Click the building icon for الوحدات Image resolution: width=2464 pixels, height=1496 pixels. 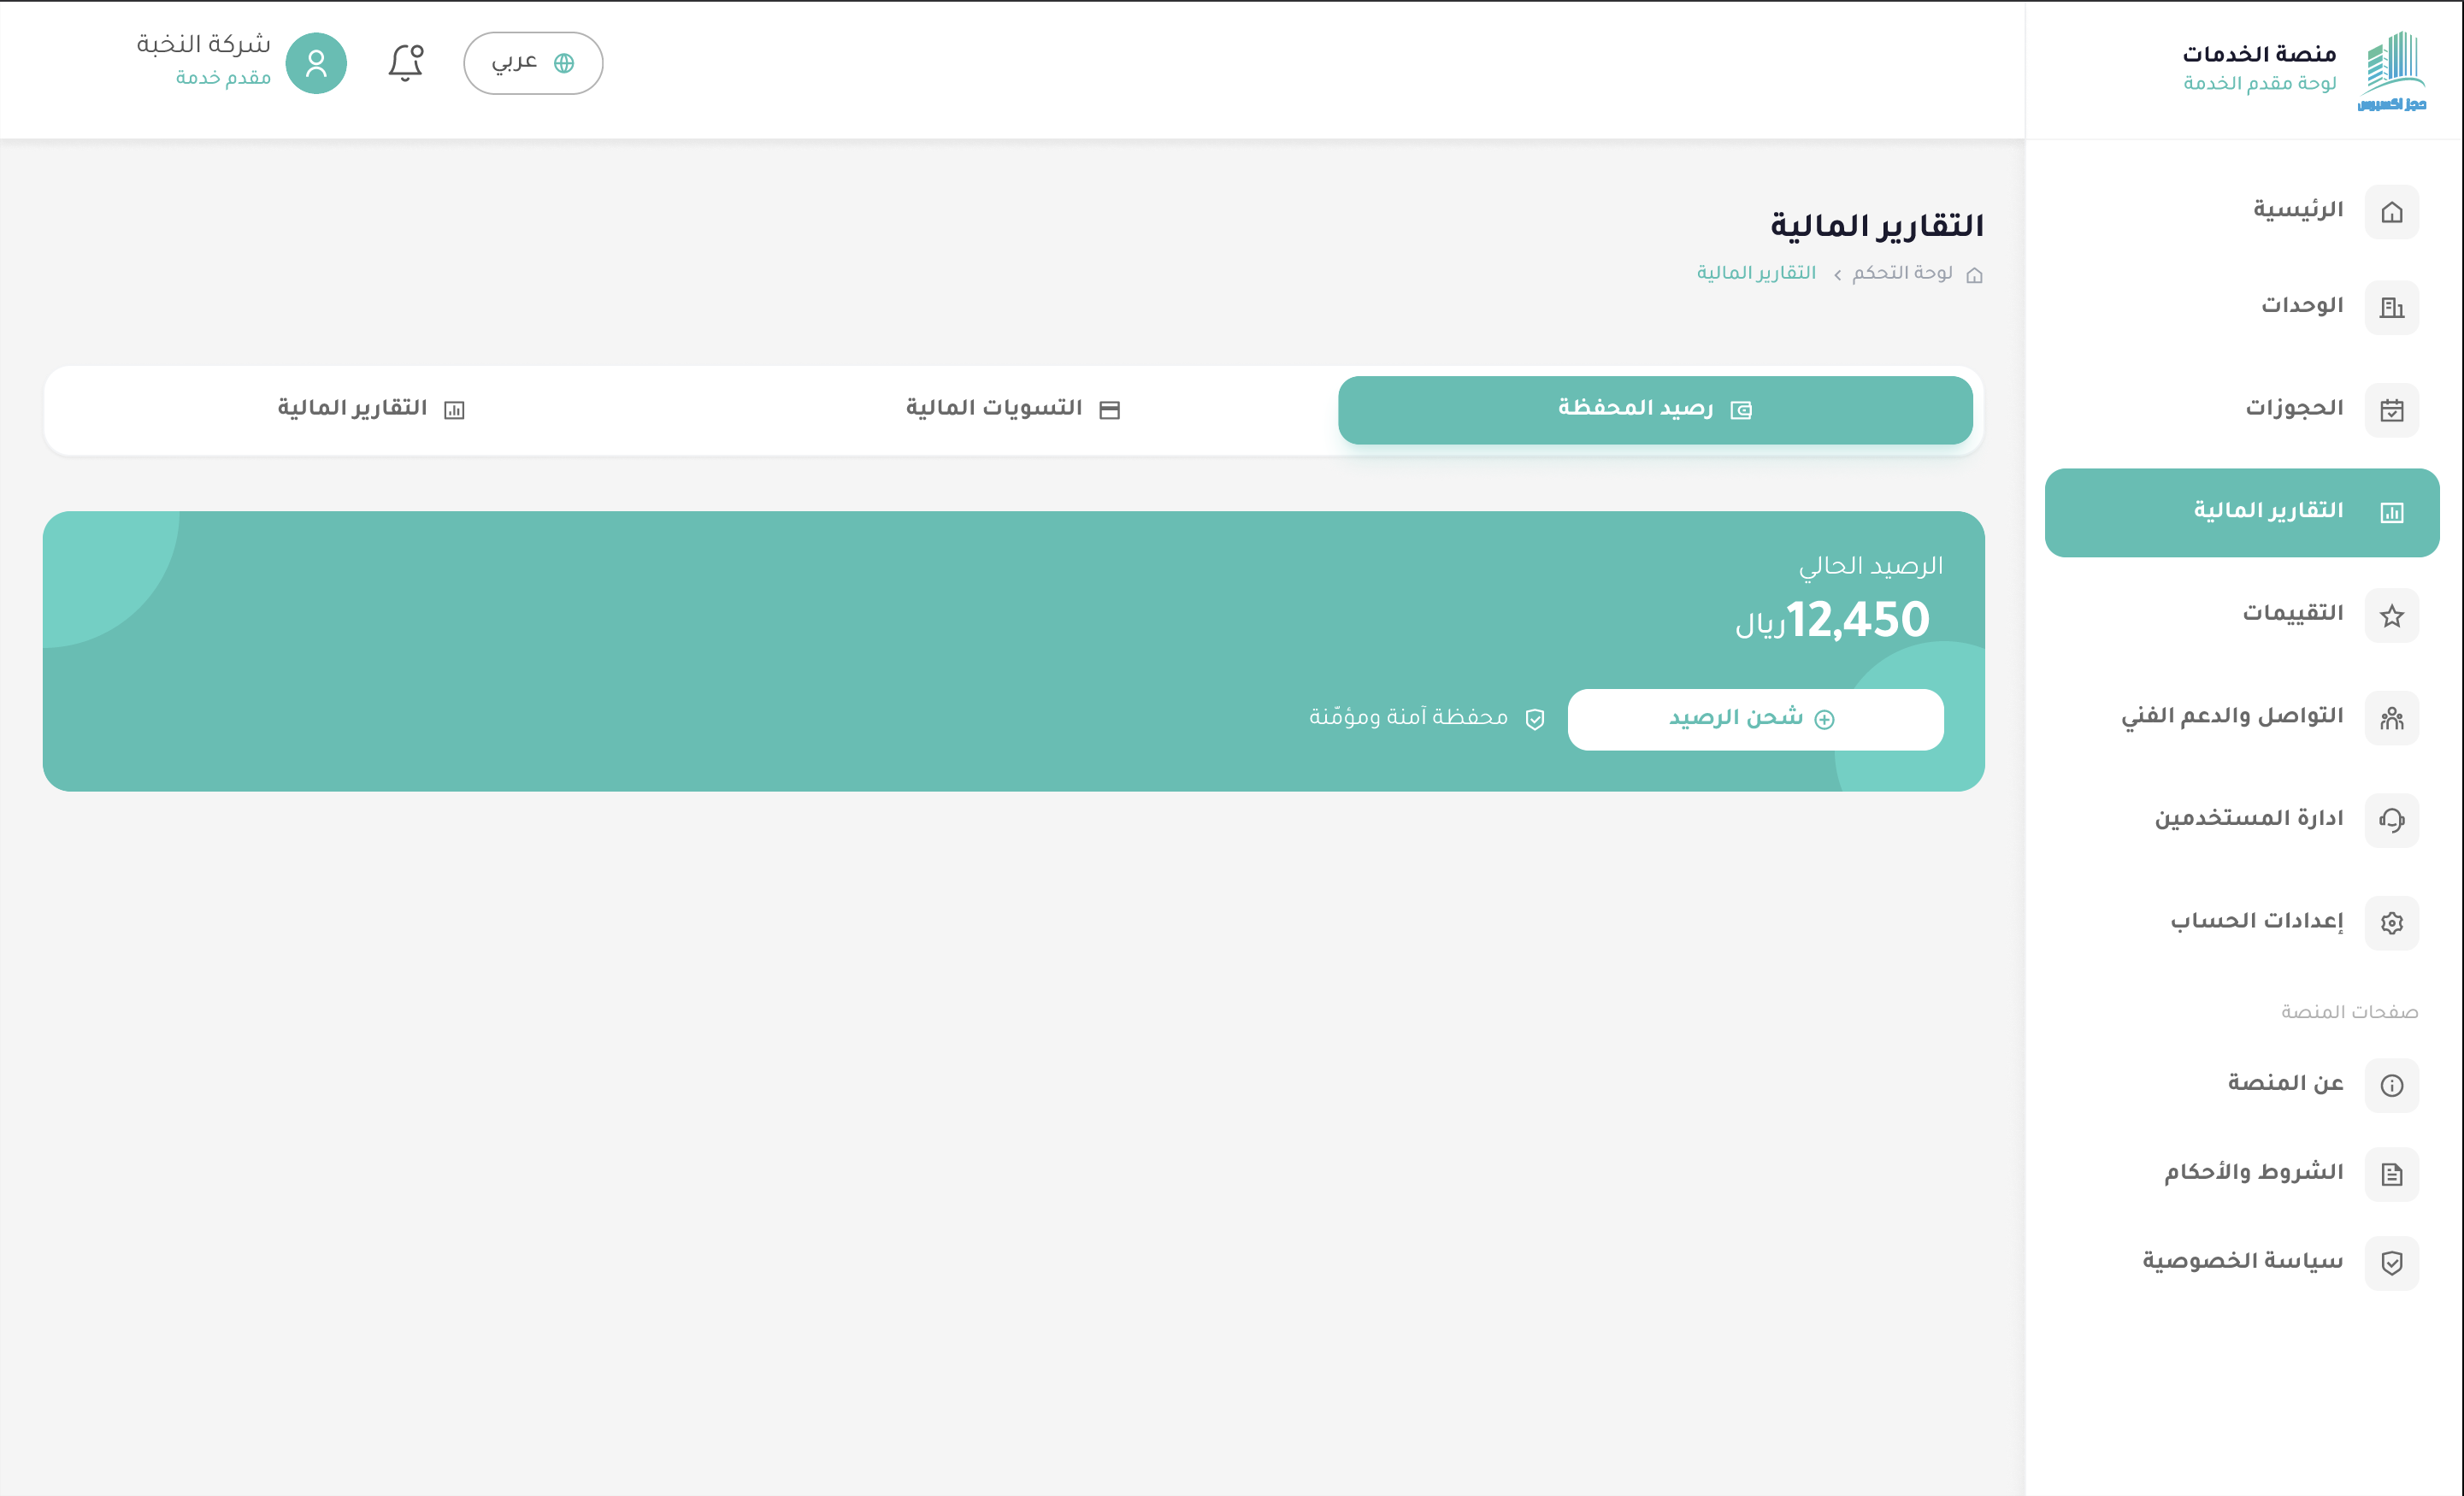pyautogui.click(x=2391, y=308)
